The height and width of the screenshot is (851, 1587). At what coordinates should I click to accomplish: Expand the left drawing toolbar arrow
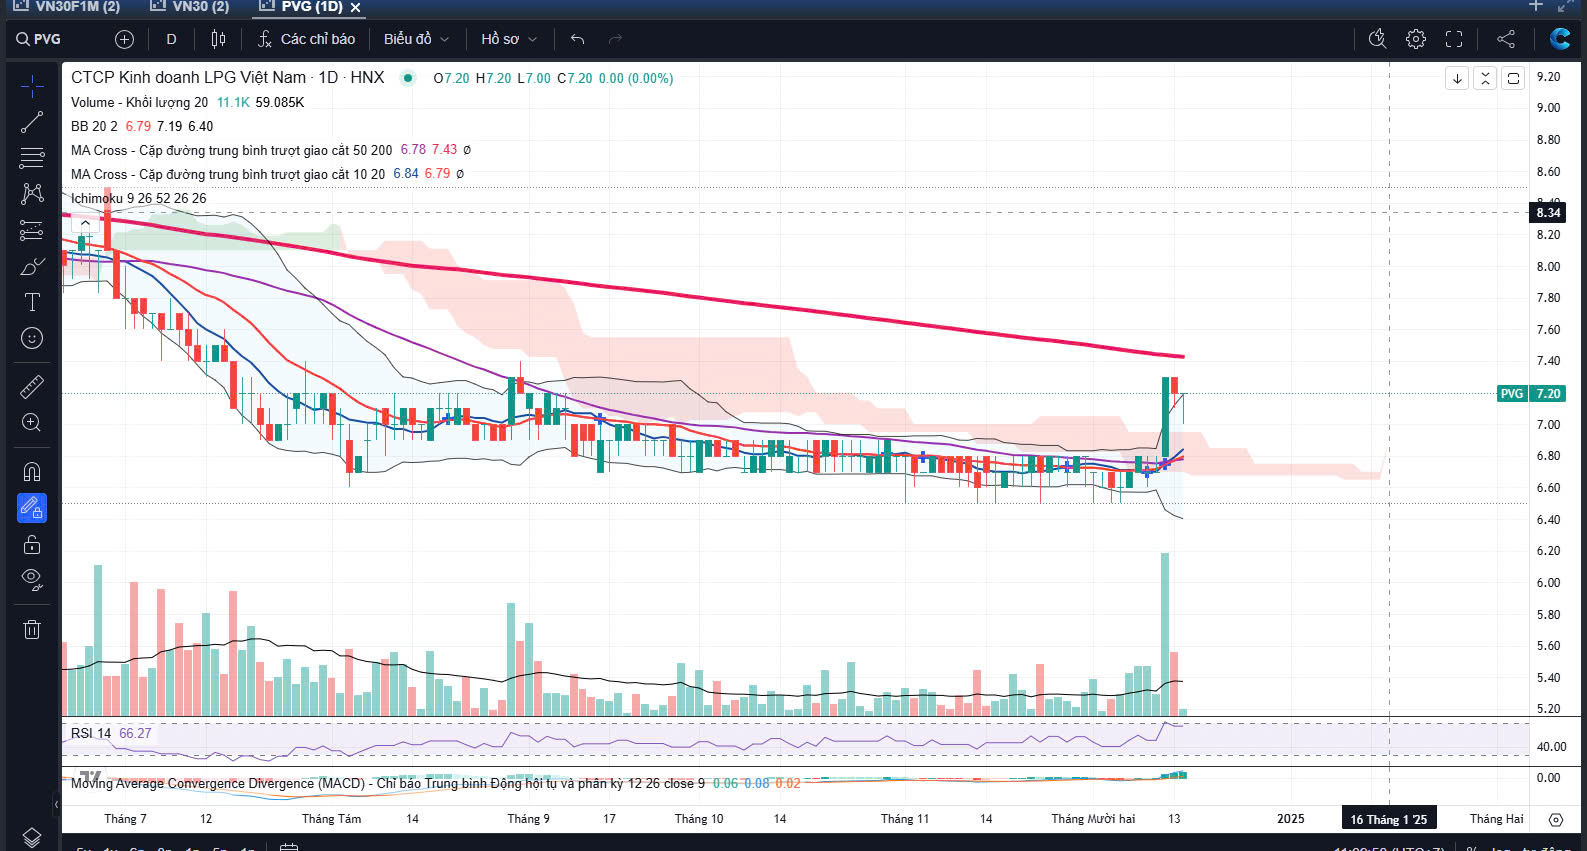pos(56,804)
